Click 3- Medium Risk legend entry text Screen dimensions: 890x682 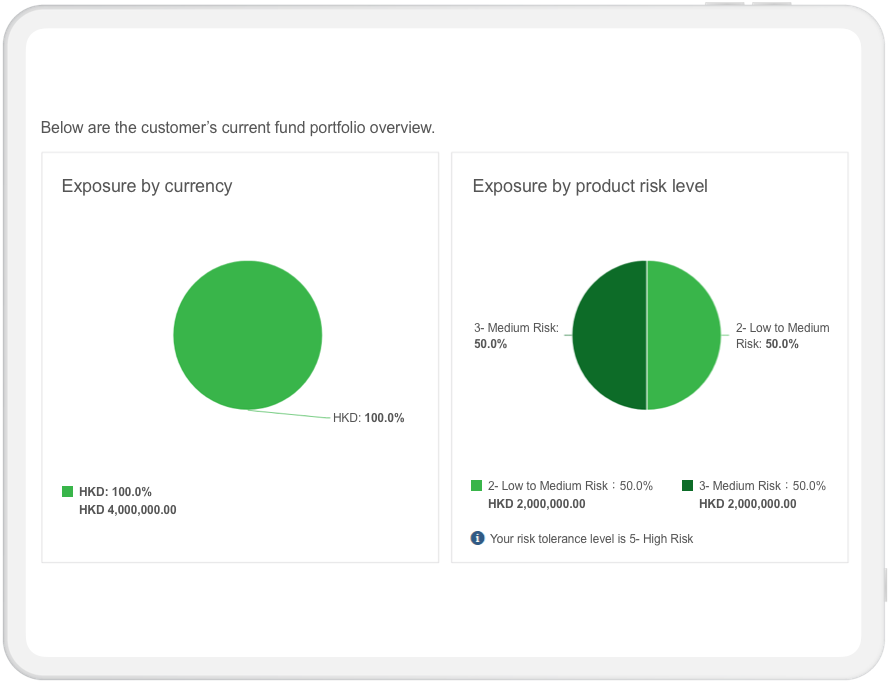(x=762, y=486)
